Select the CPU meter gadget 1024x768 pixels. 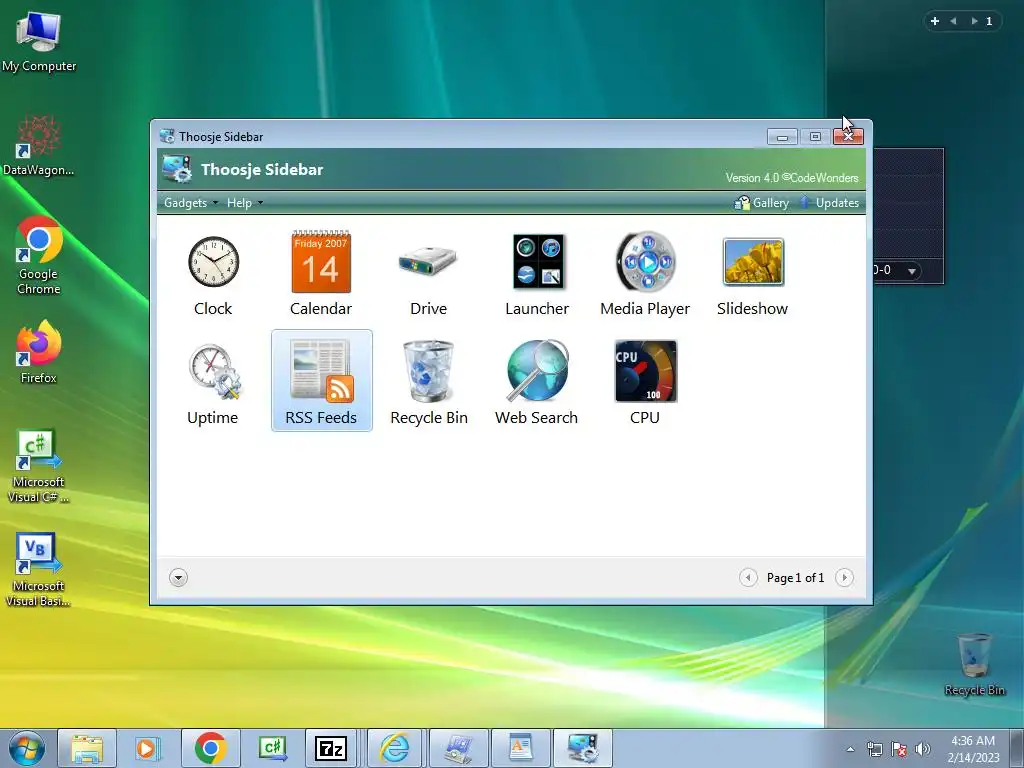(645, 382)
